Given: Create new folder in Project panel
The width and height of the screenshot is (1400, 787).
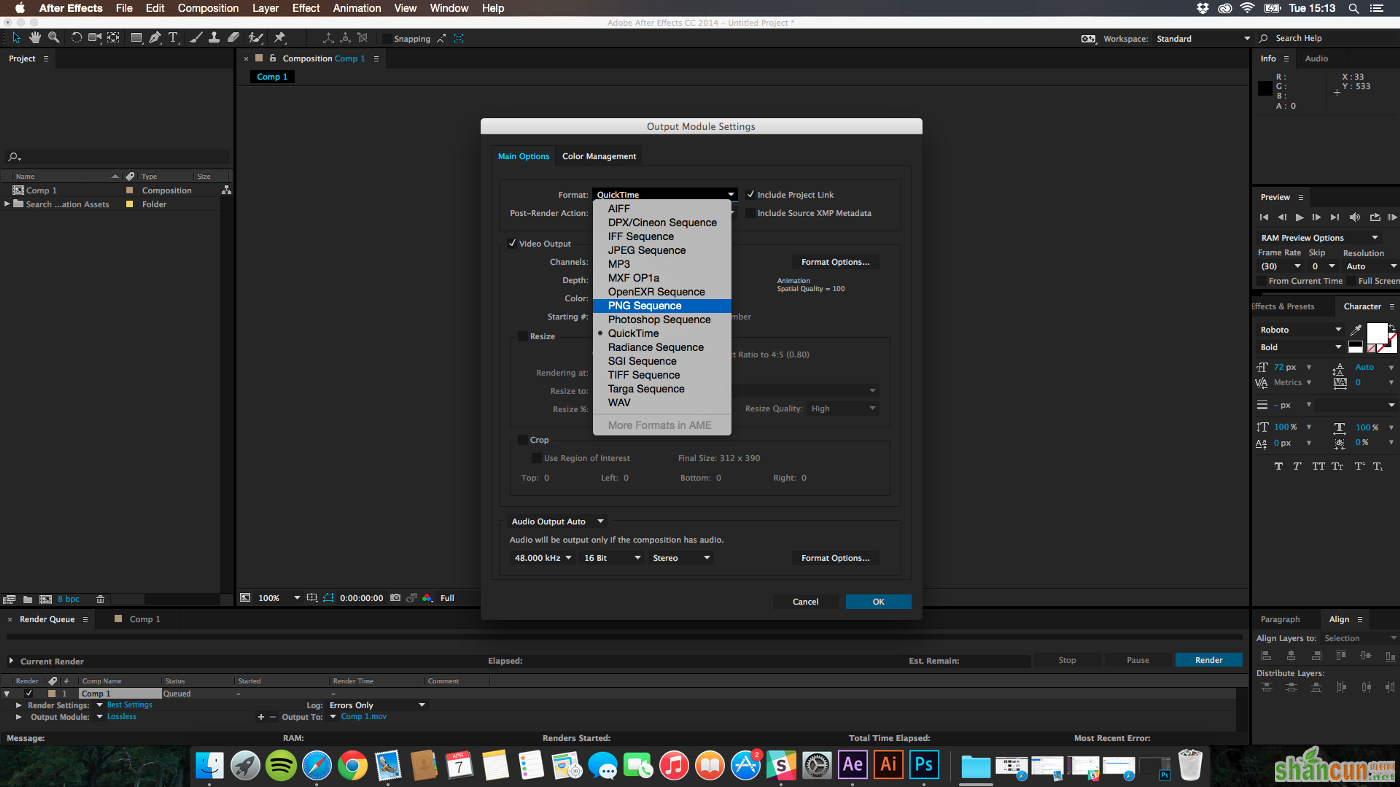Looking at the screenshot, I should (x=28, y=599).
